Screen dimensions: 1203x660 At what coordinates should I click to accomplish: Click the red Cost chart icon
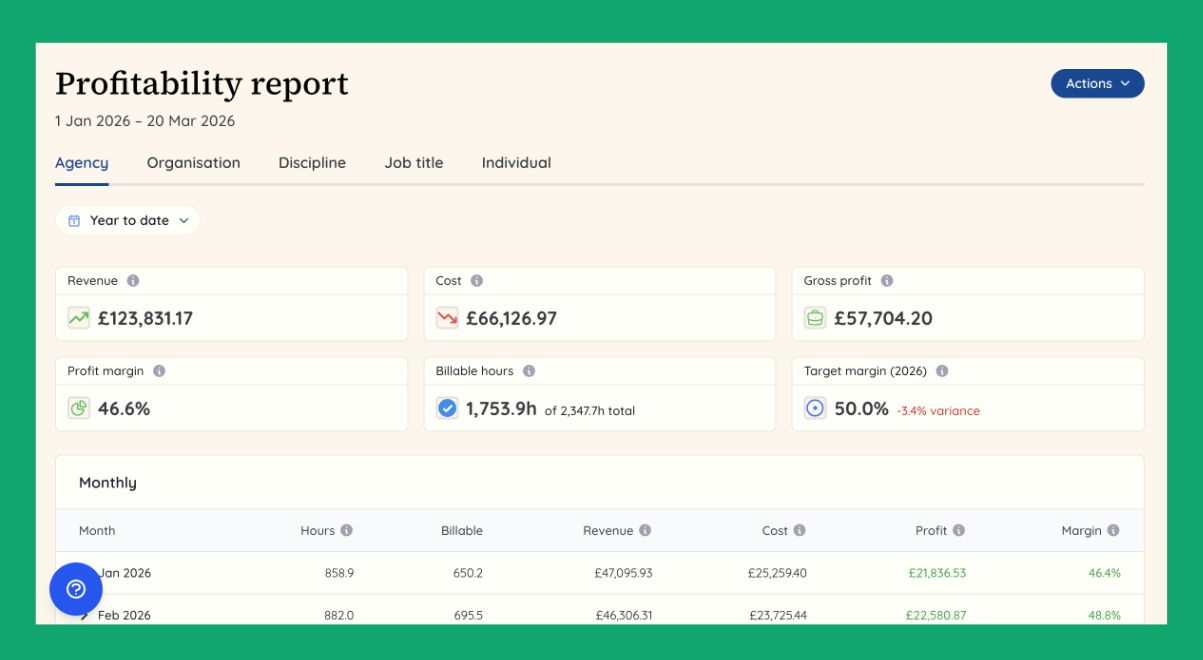point(446,315)
